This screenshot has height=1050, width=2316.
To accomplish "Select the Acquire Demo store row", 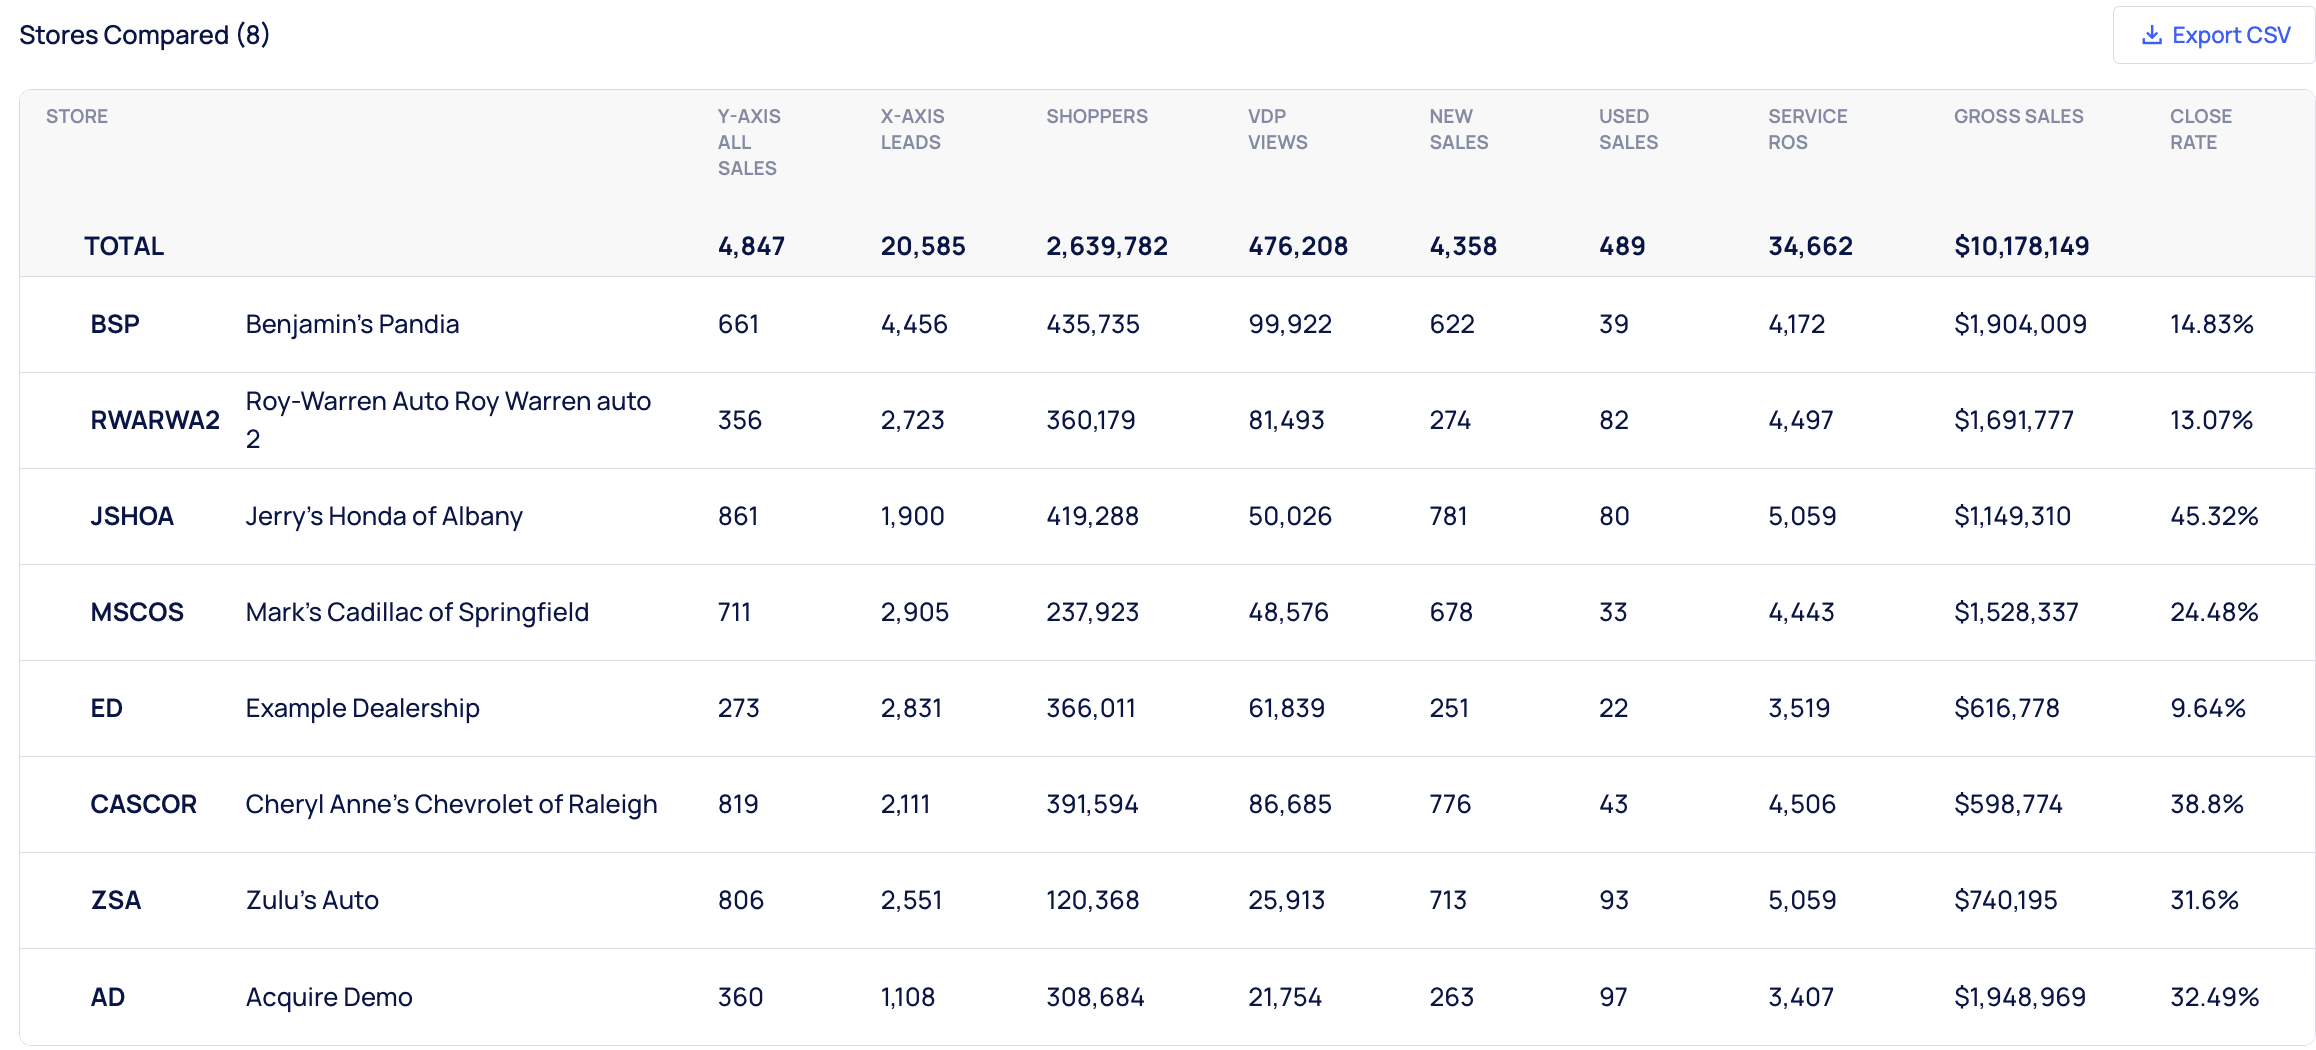I will coord(329,997).
